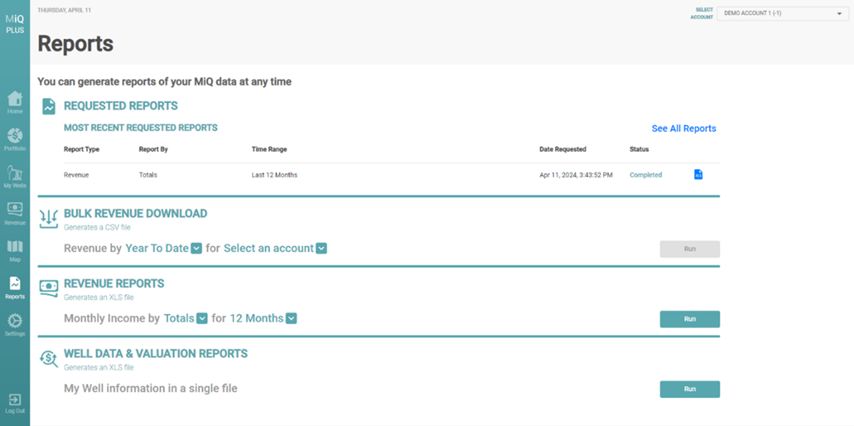Click the Requested Reports heading

pos(121,106)
